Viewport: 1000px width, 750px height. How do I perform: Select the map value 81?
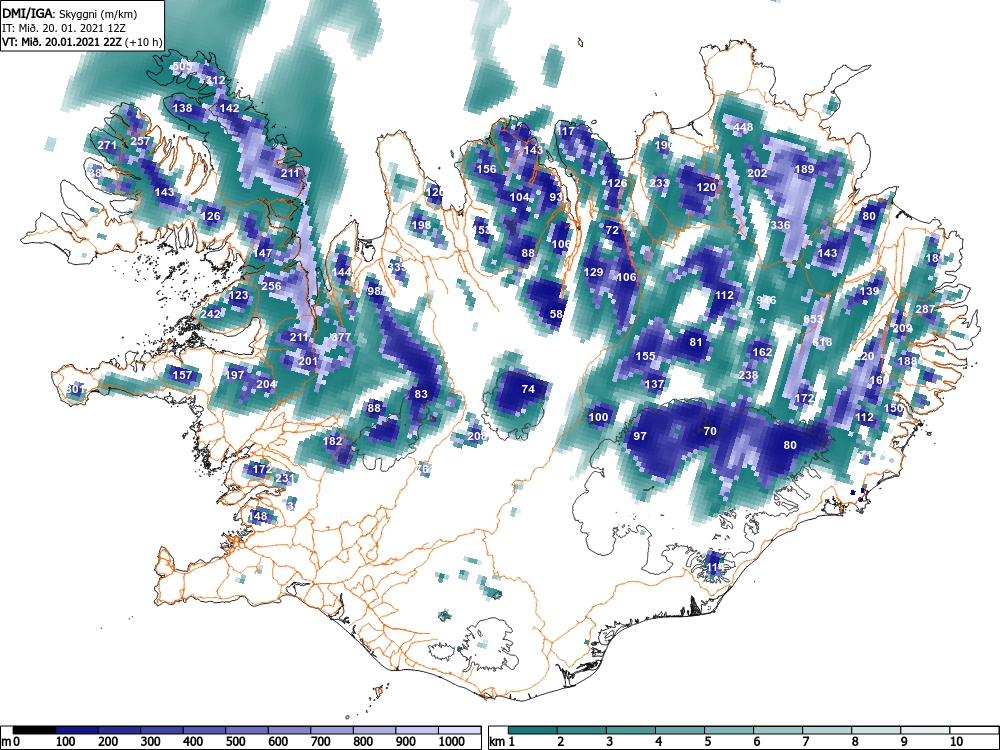[696, 342]
